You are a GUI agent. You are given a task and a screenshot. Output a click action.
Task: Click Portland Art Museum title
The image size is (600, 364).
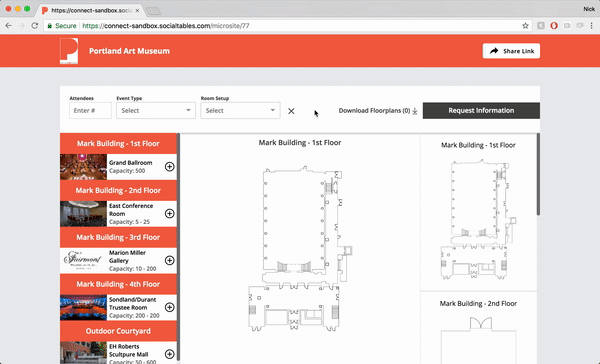click(x=129, y=51)
